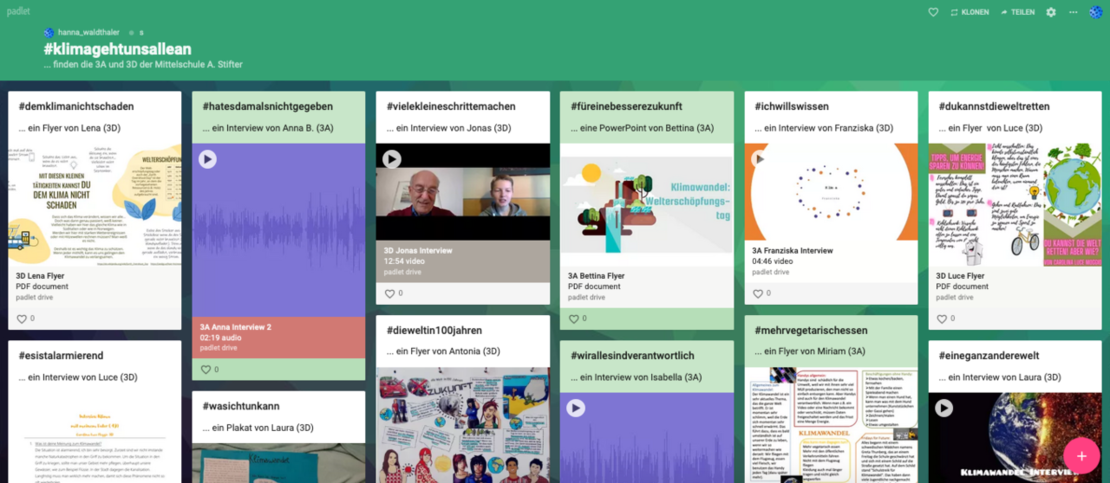The height and width of the screenshot is (483, 1110).
Task: Open the 3D Luce Flyer thumbnail
Action: point(1015,204)
